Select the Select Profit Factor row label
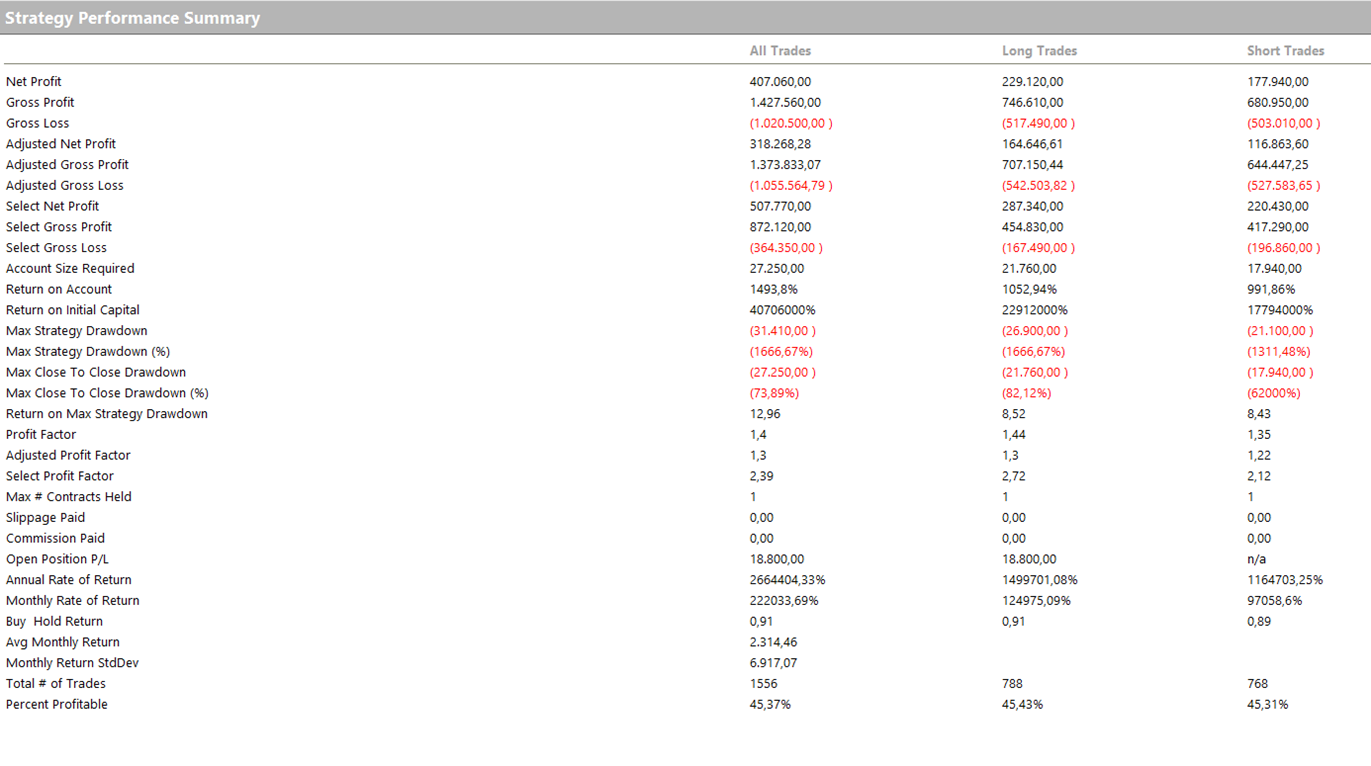The height and width of the screenshot is (766, 1371). (x=60, y=476)
